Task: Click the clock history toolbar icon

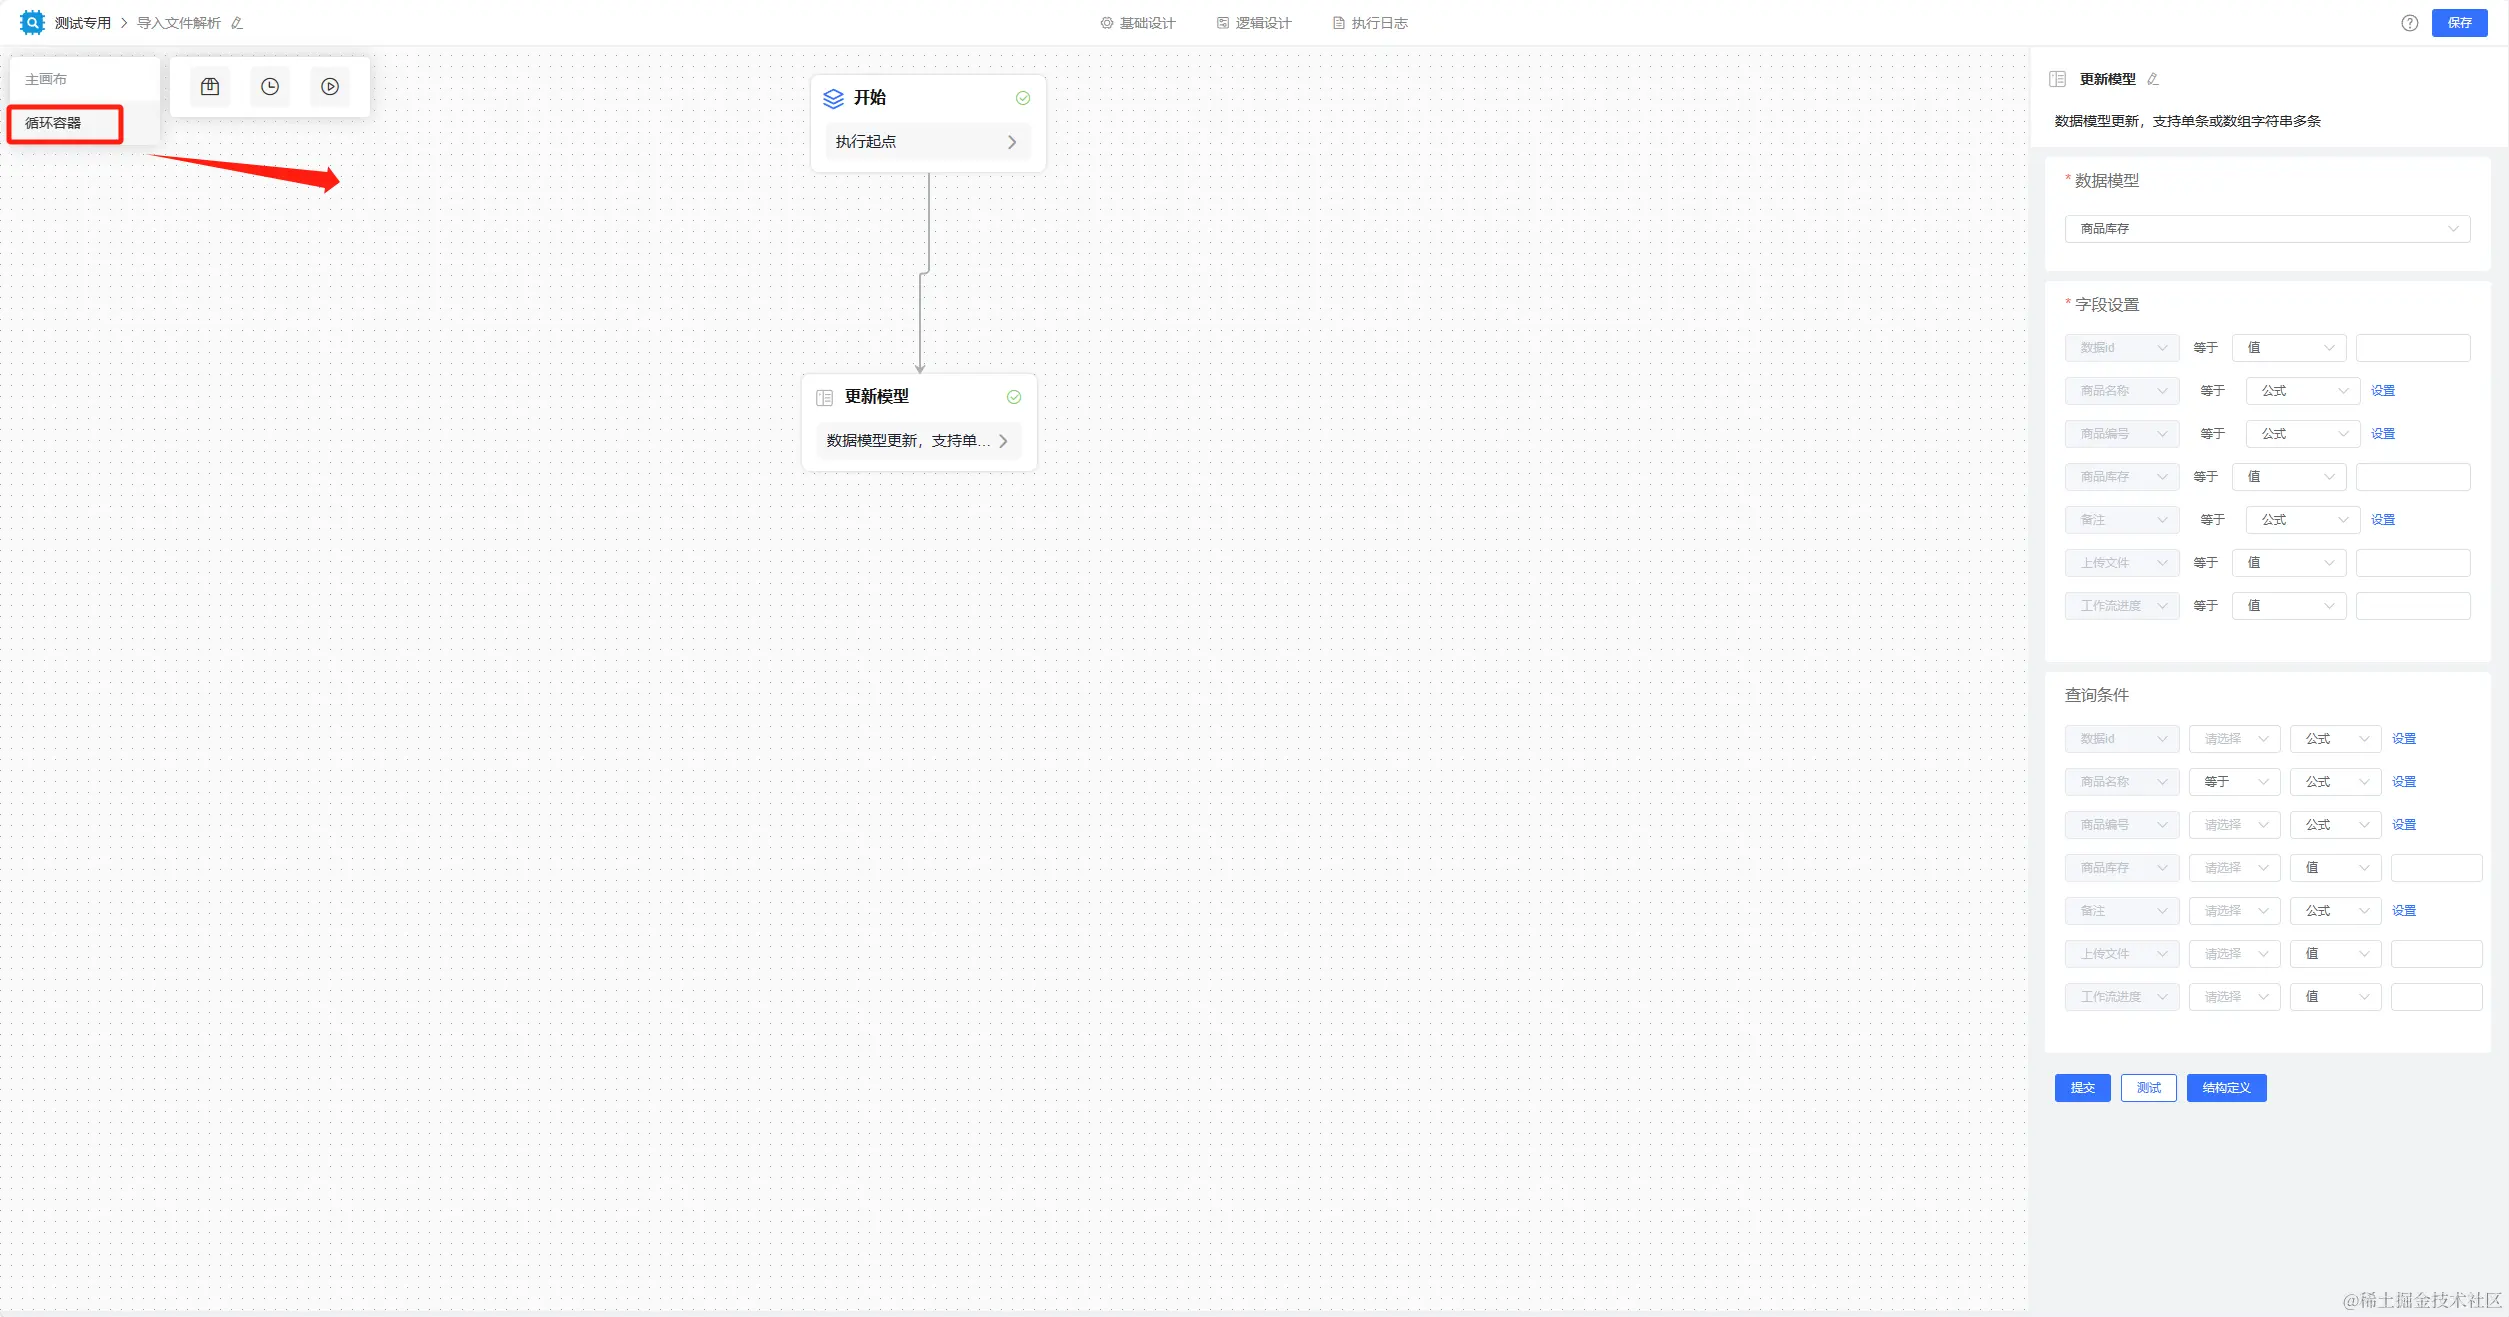Action: (270, 87)
